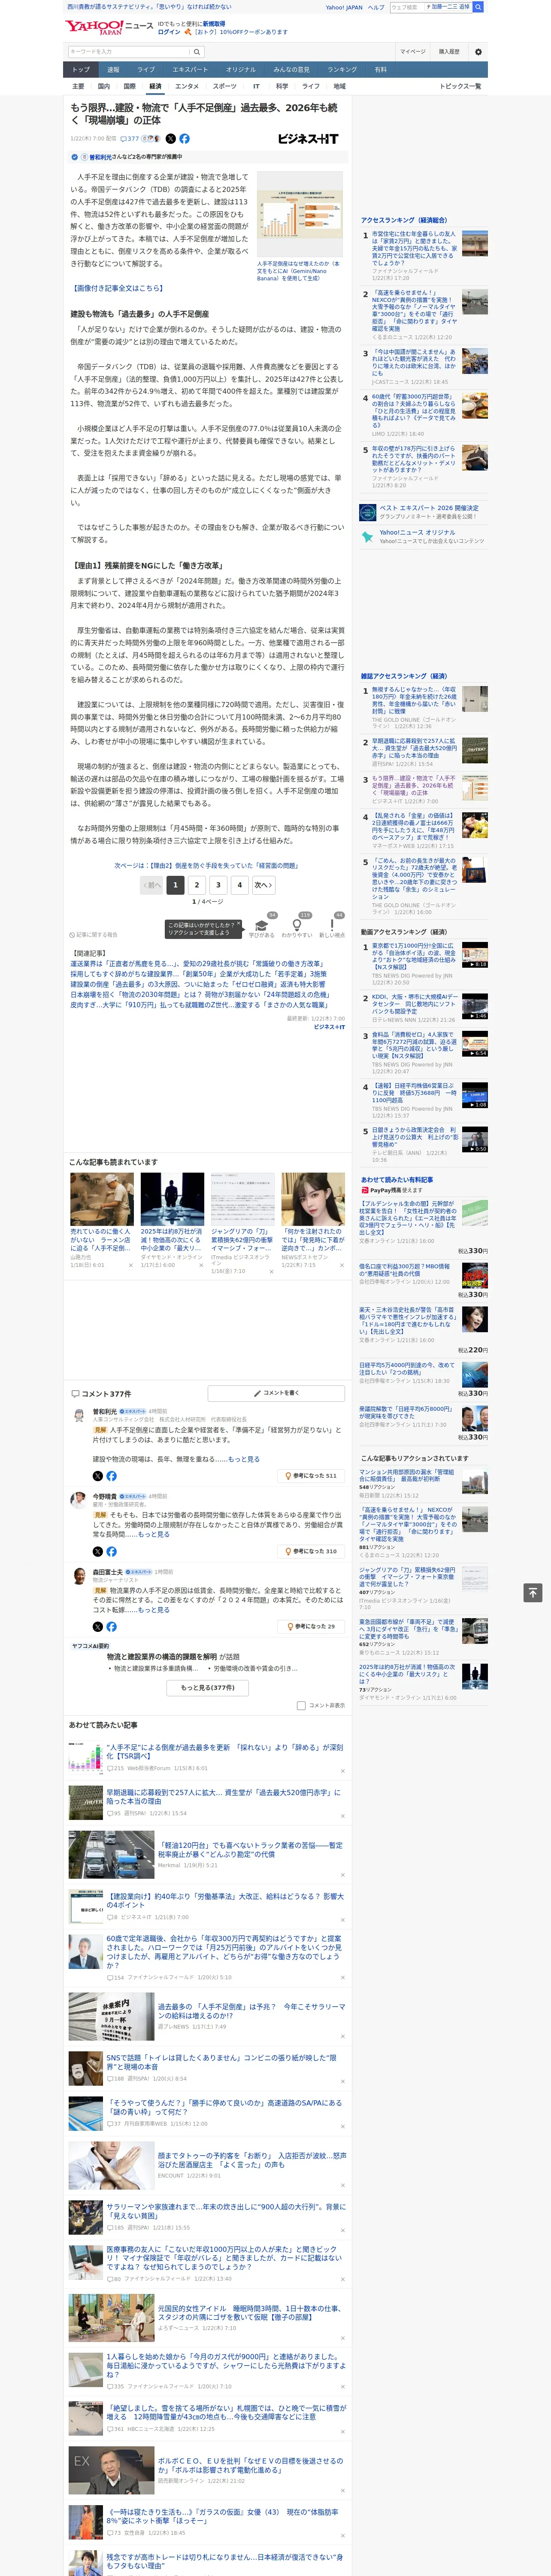
Task: Go to article page 4
Action: click(239, 885)
